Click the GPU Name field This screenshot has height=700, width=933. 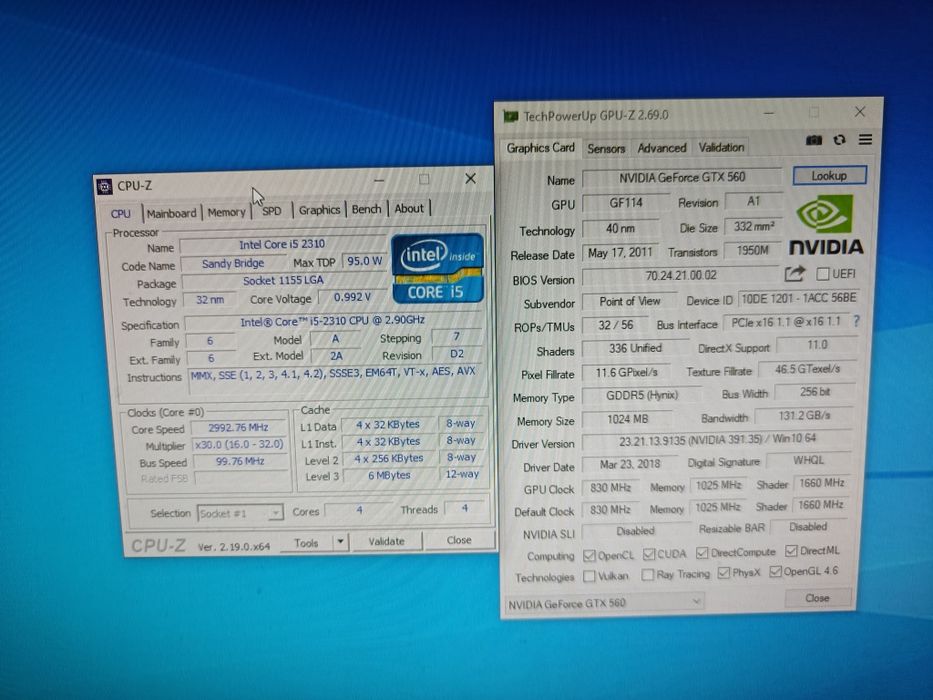[x=682, y=177]
